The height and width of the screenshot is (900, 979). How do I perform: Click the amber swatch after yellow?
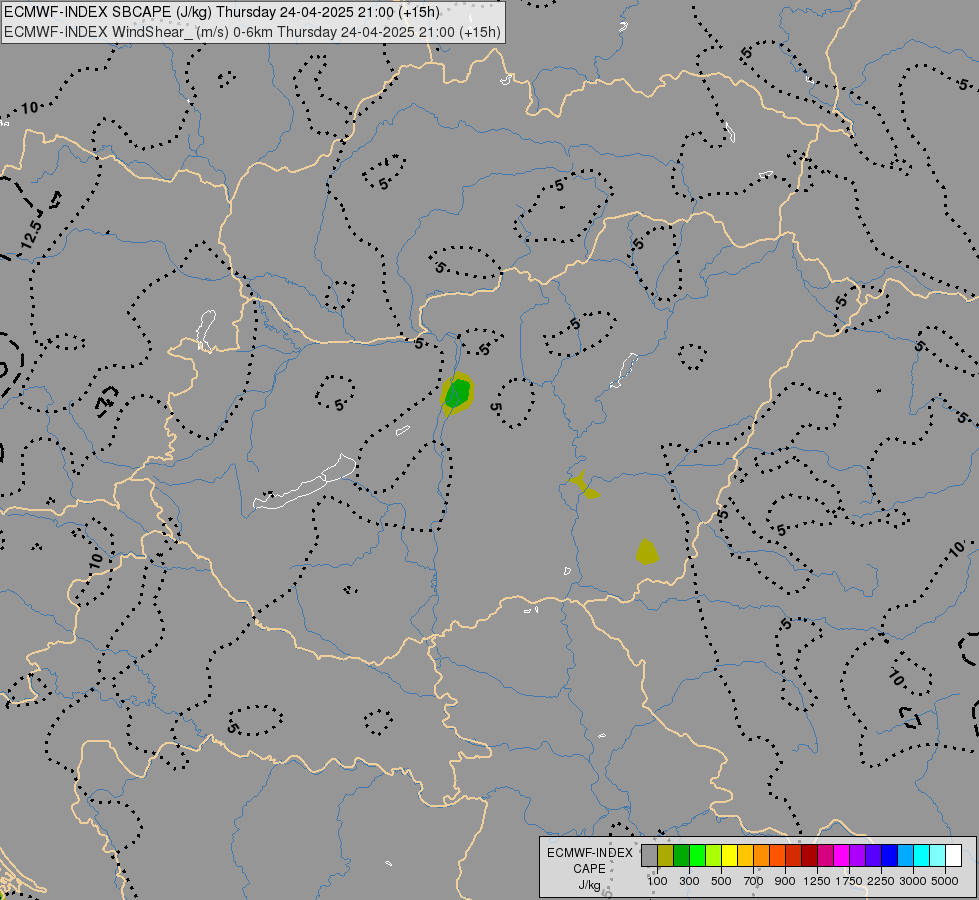(x=745, y=855)
